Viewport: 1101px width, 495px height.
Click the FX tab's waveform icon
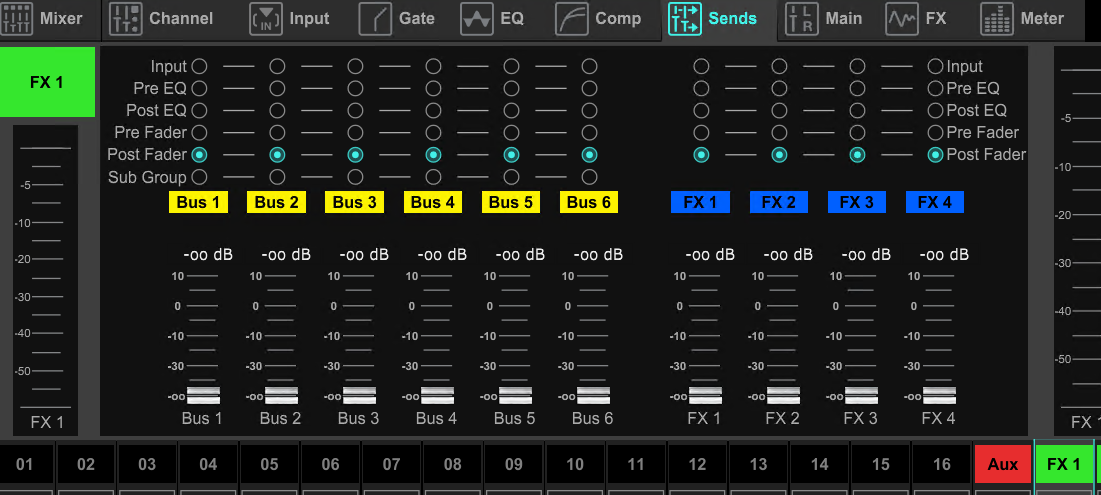(902, 19)
